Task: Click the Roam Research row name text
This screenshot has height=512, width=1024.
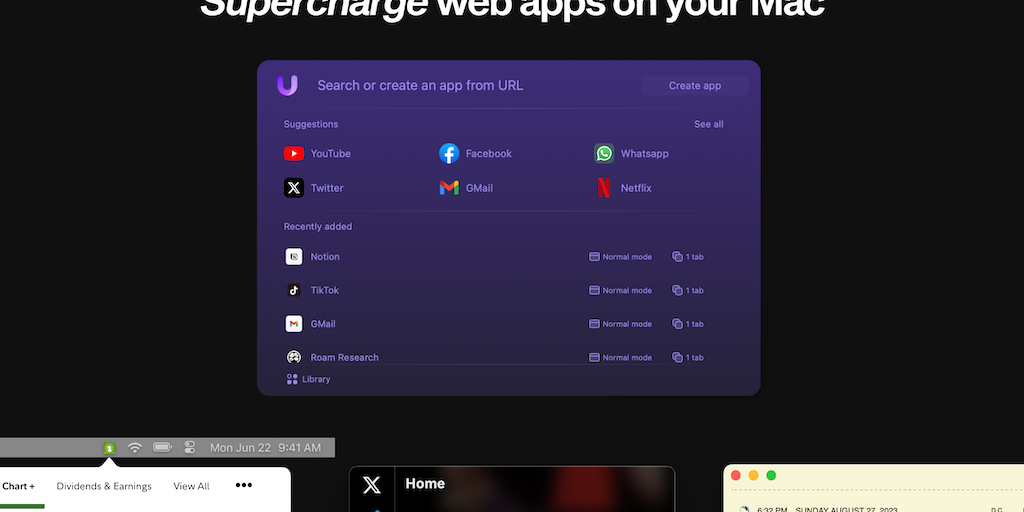Action: 344,357
